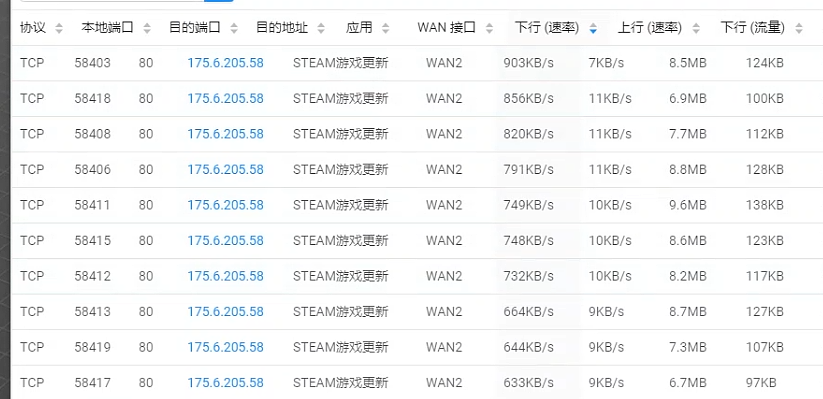
Task: Click the 下行 (流量) column header
Action: point(753,27)
